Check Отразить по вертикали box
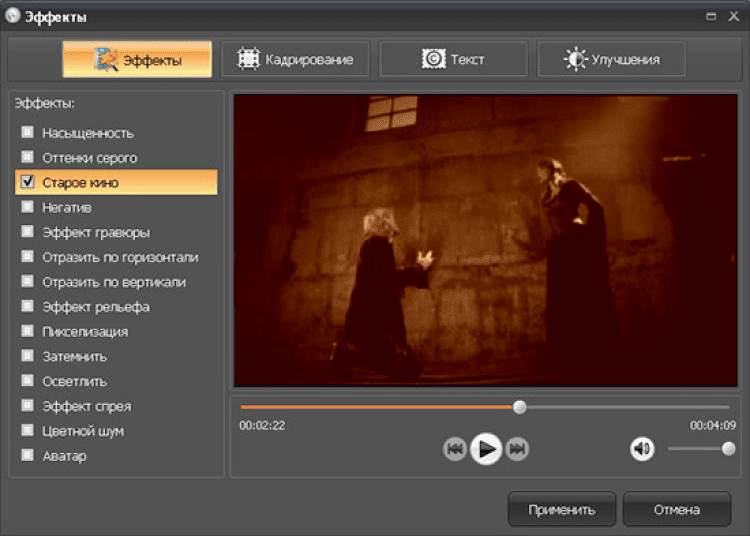This screenshot has width=750, height=536. [x=28, y=281]
